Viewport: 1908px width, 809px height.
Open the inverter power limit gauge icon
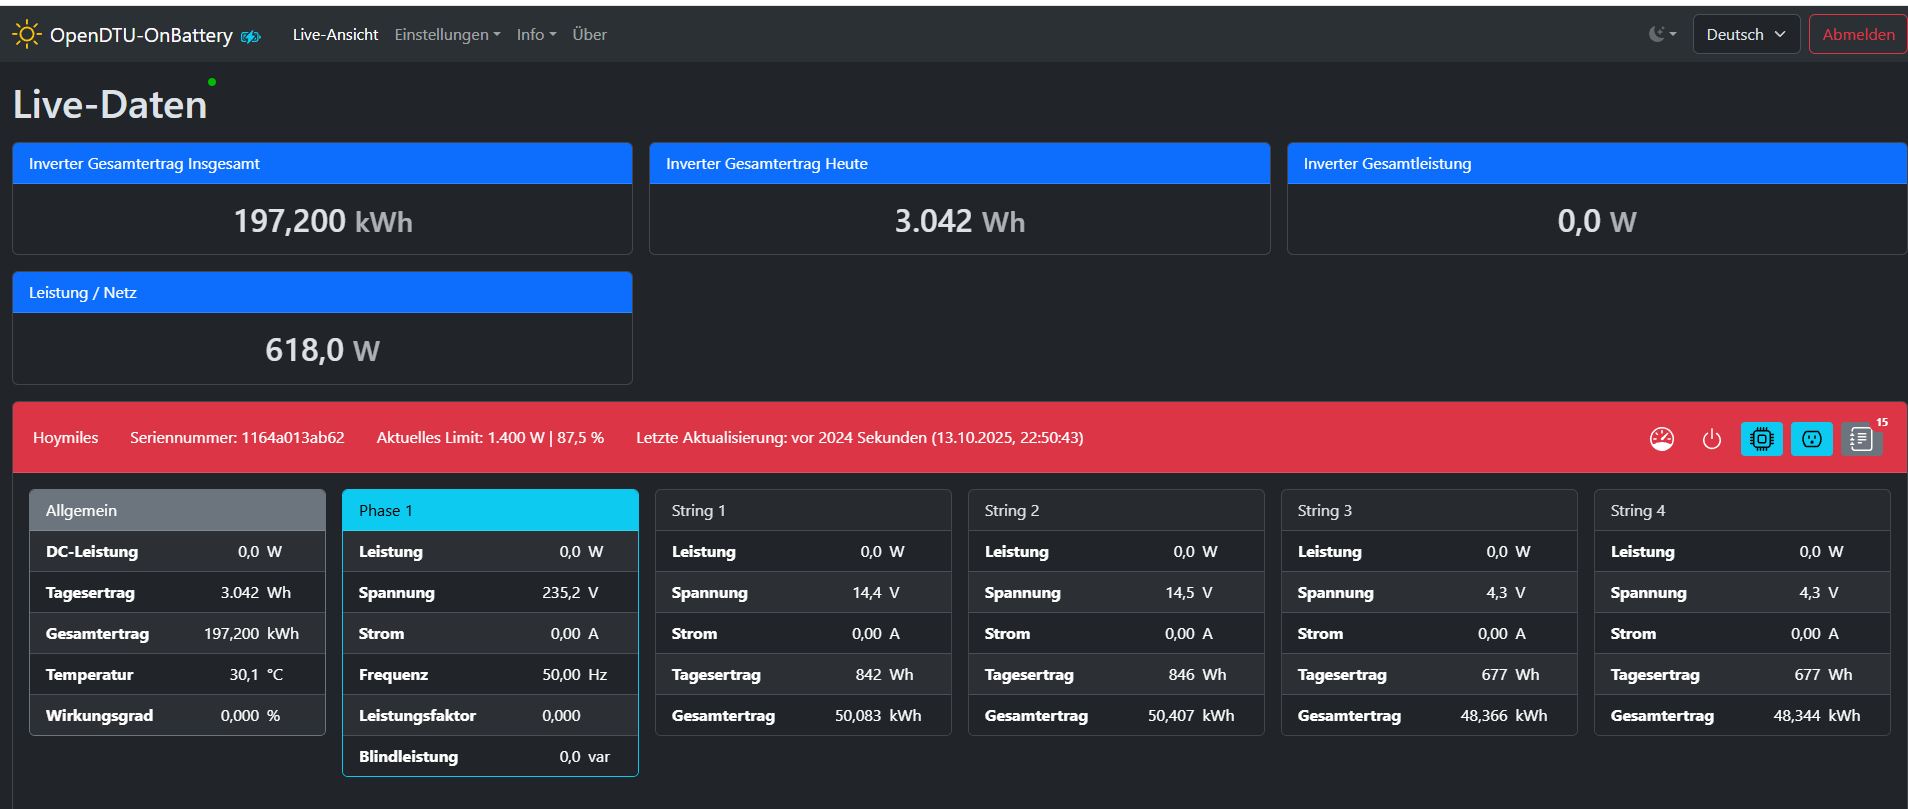click(1661, 439)
